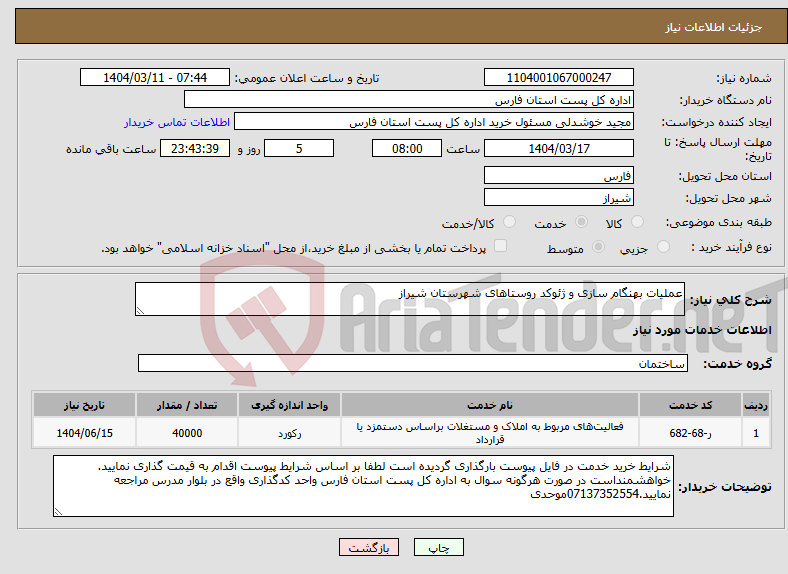Select the کالا radio button
Viewport: 788px width, 574px height.
pos(637,222)
